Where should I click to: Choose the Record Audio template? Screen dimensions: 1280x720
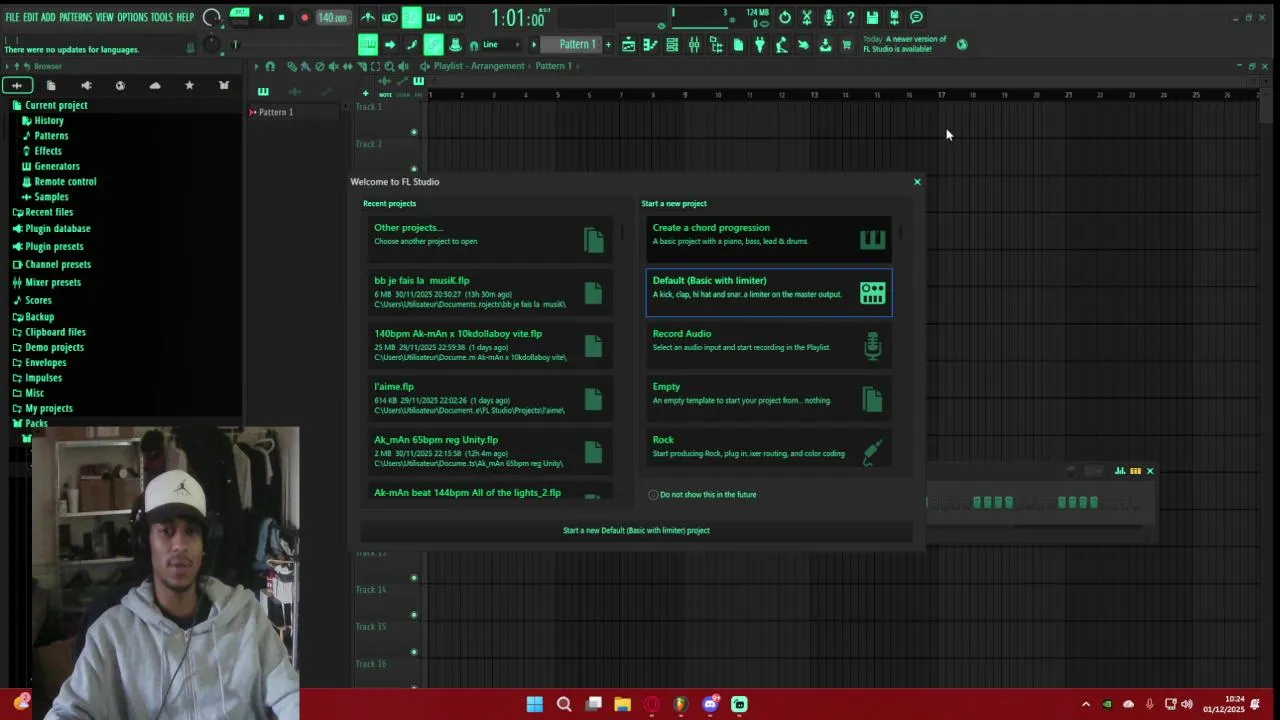coord(768,345)
